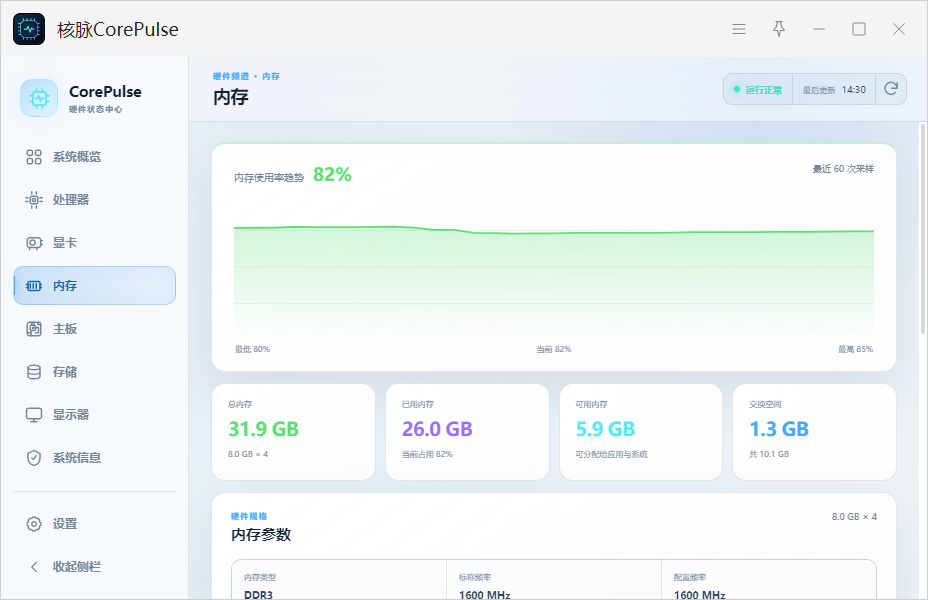Click the 总内存 31.9 GB card
The image size is (928, 600).
pos(294,432)
